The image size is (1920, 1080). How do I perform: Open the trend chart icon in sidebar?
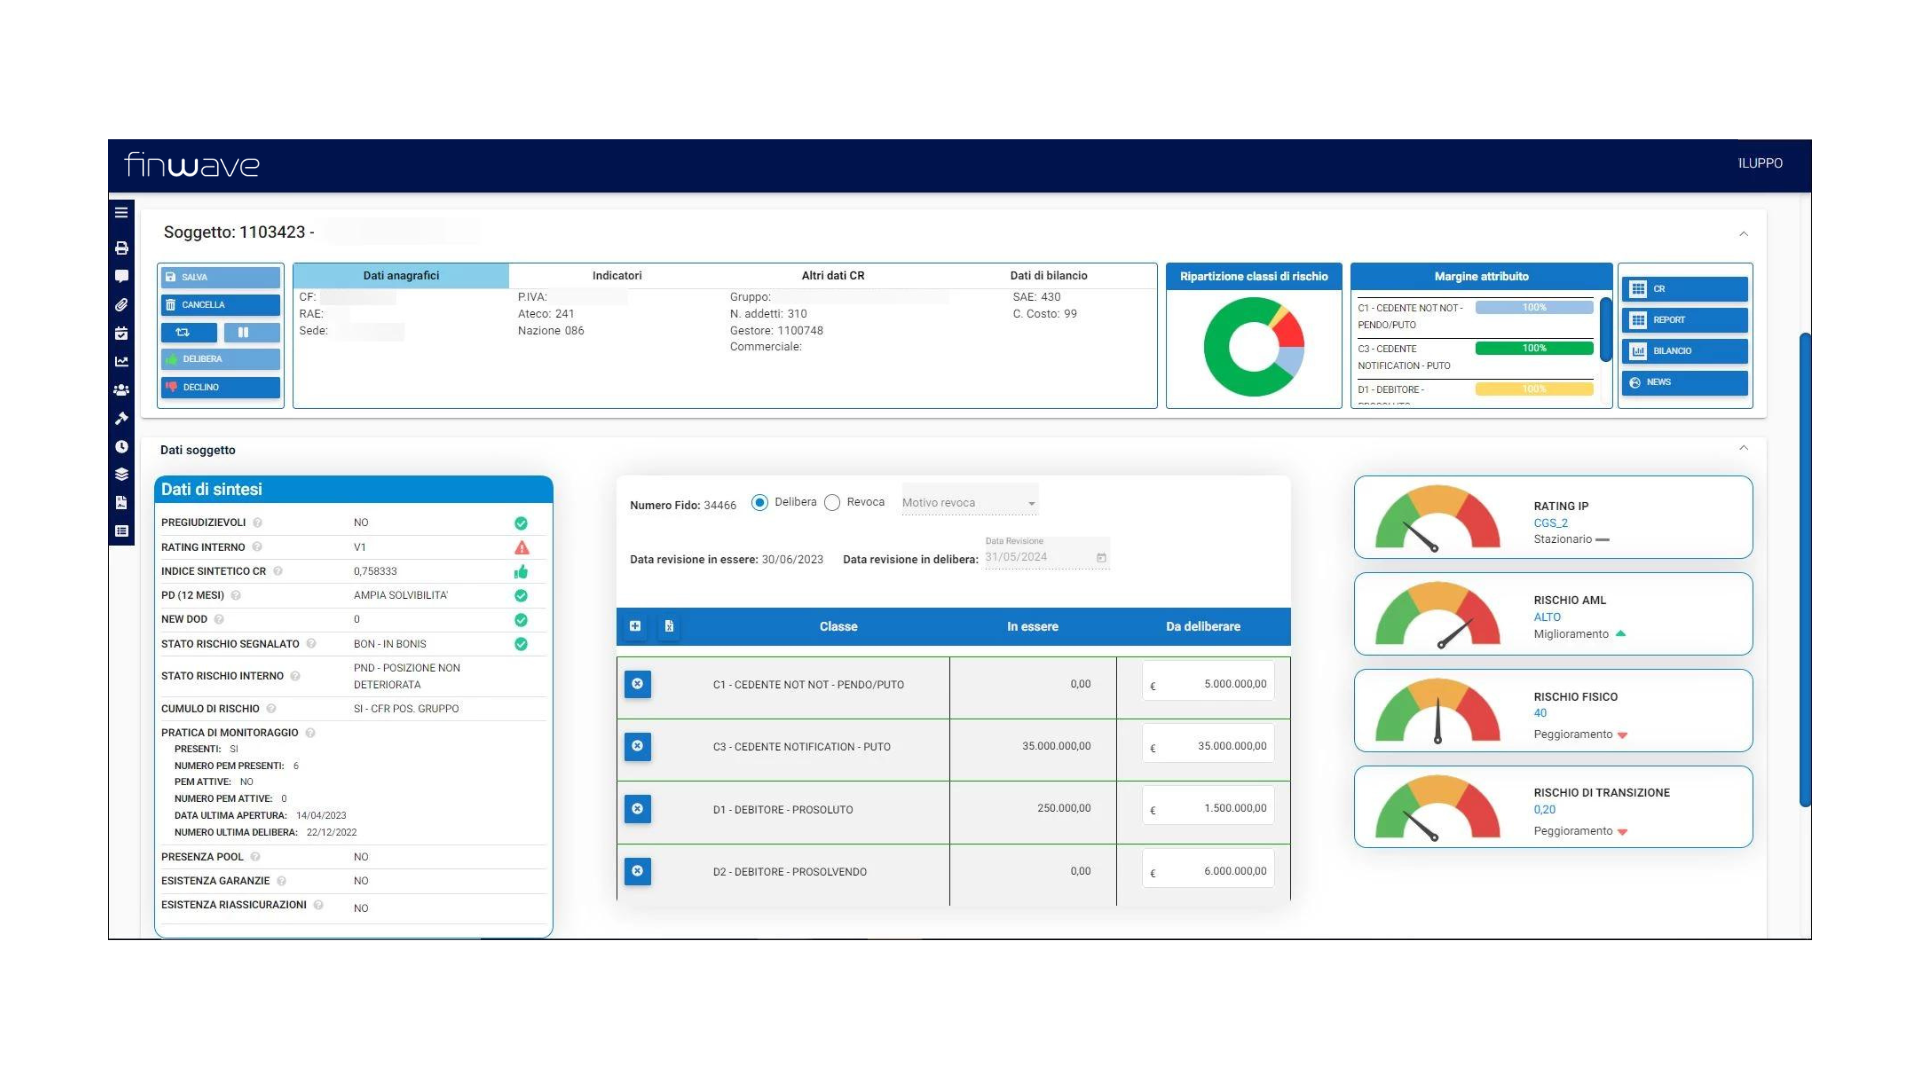point(122,360)
